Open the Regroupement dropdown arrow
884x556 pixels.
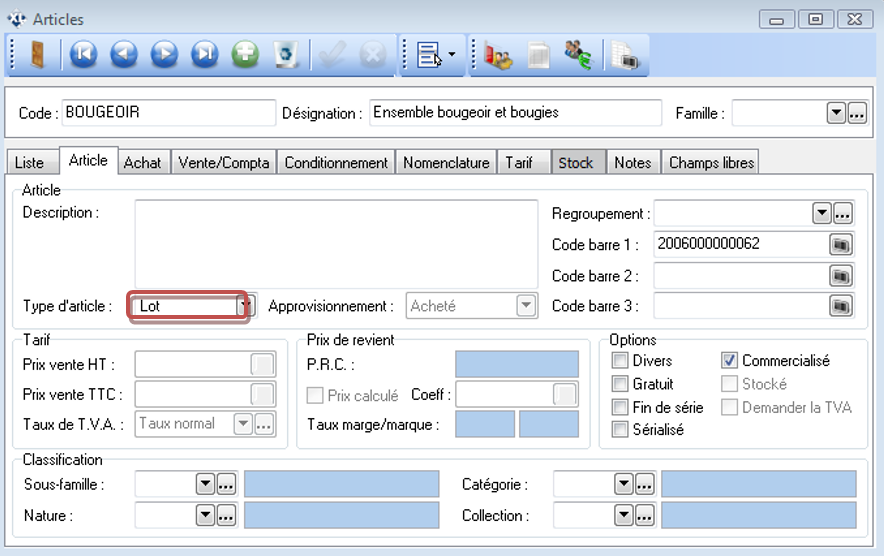tap(822, 213)
